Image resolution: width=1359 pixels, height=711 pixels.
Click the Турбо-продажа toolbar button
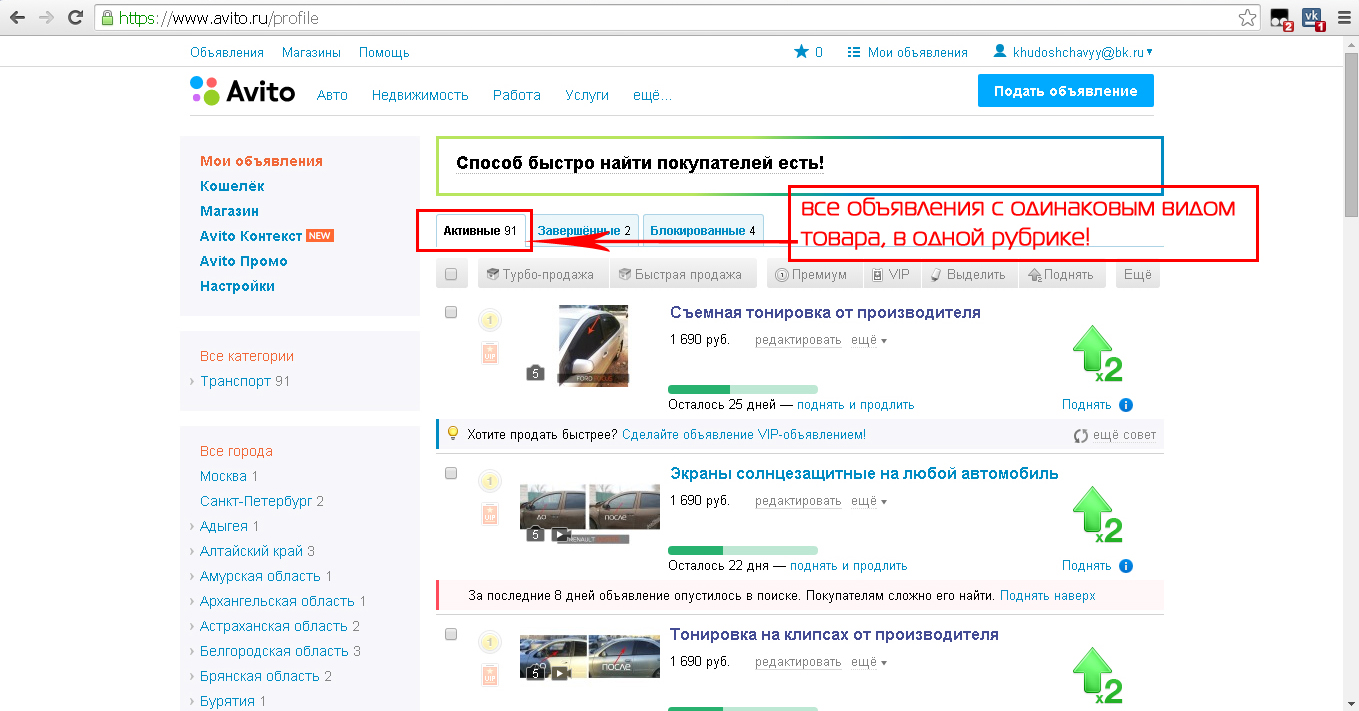[541, 274]
